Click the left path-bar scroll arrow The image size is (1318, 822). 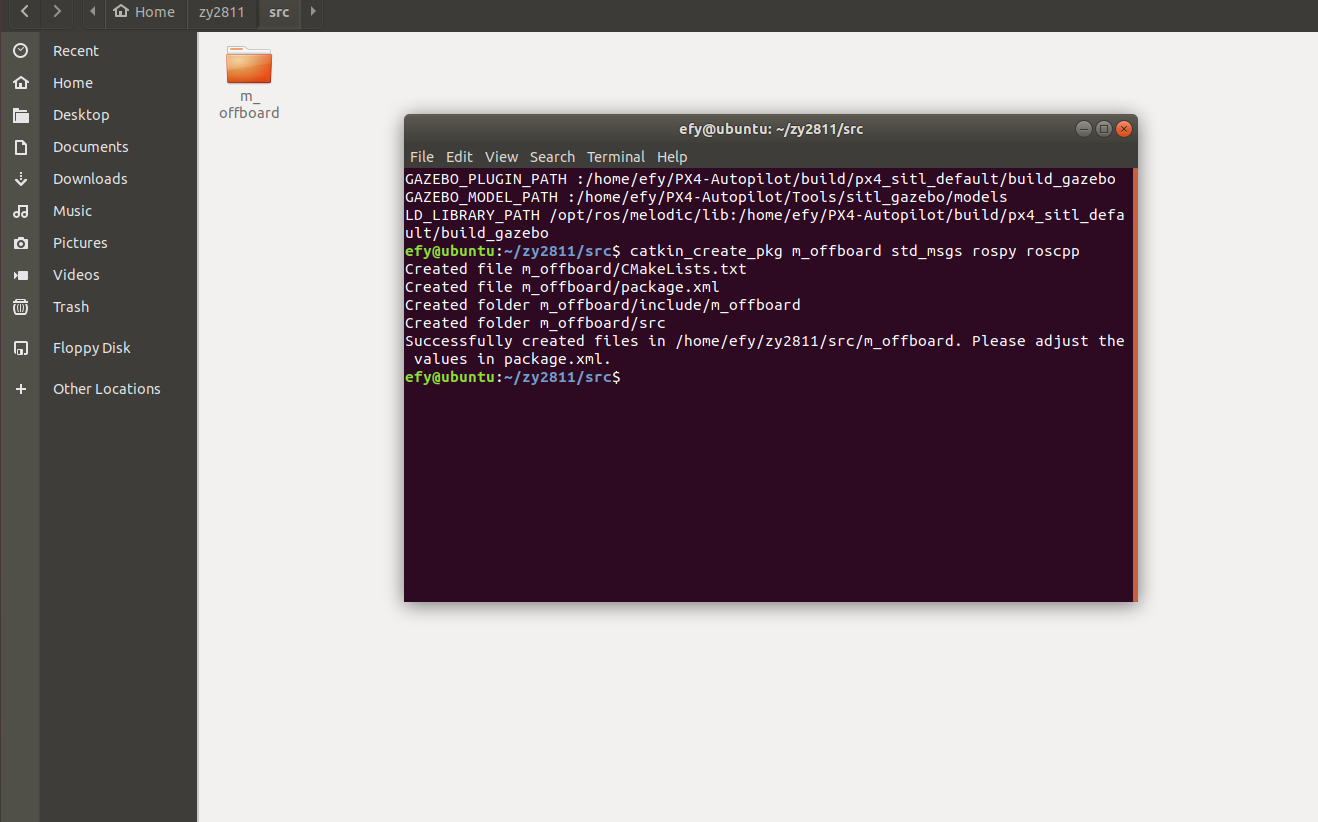(93, 12)
